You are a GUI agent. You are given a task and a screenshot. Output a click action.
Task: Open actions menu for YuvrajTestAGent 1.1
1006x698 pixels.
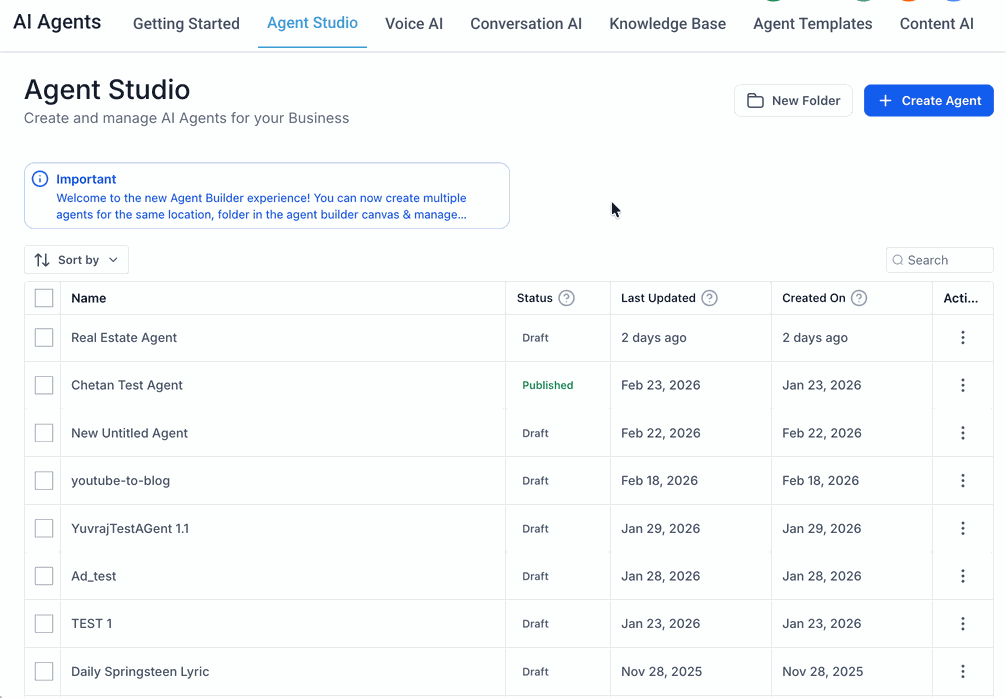click(x=962, y=528)
